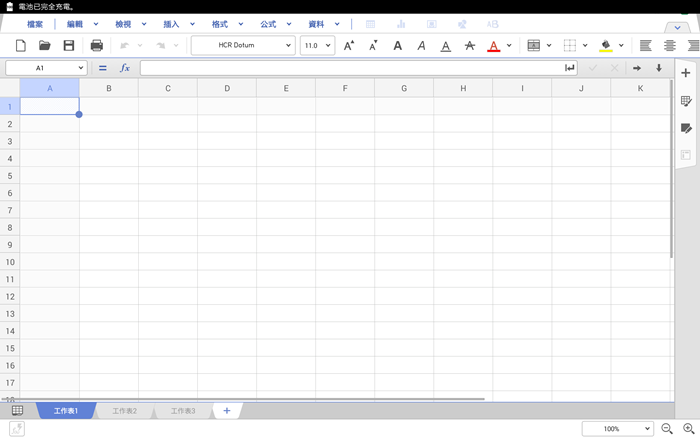Save the spreadsheet with the disk icon
Viewport: 700px width, 438px height.
pos(68,46)
